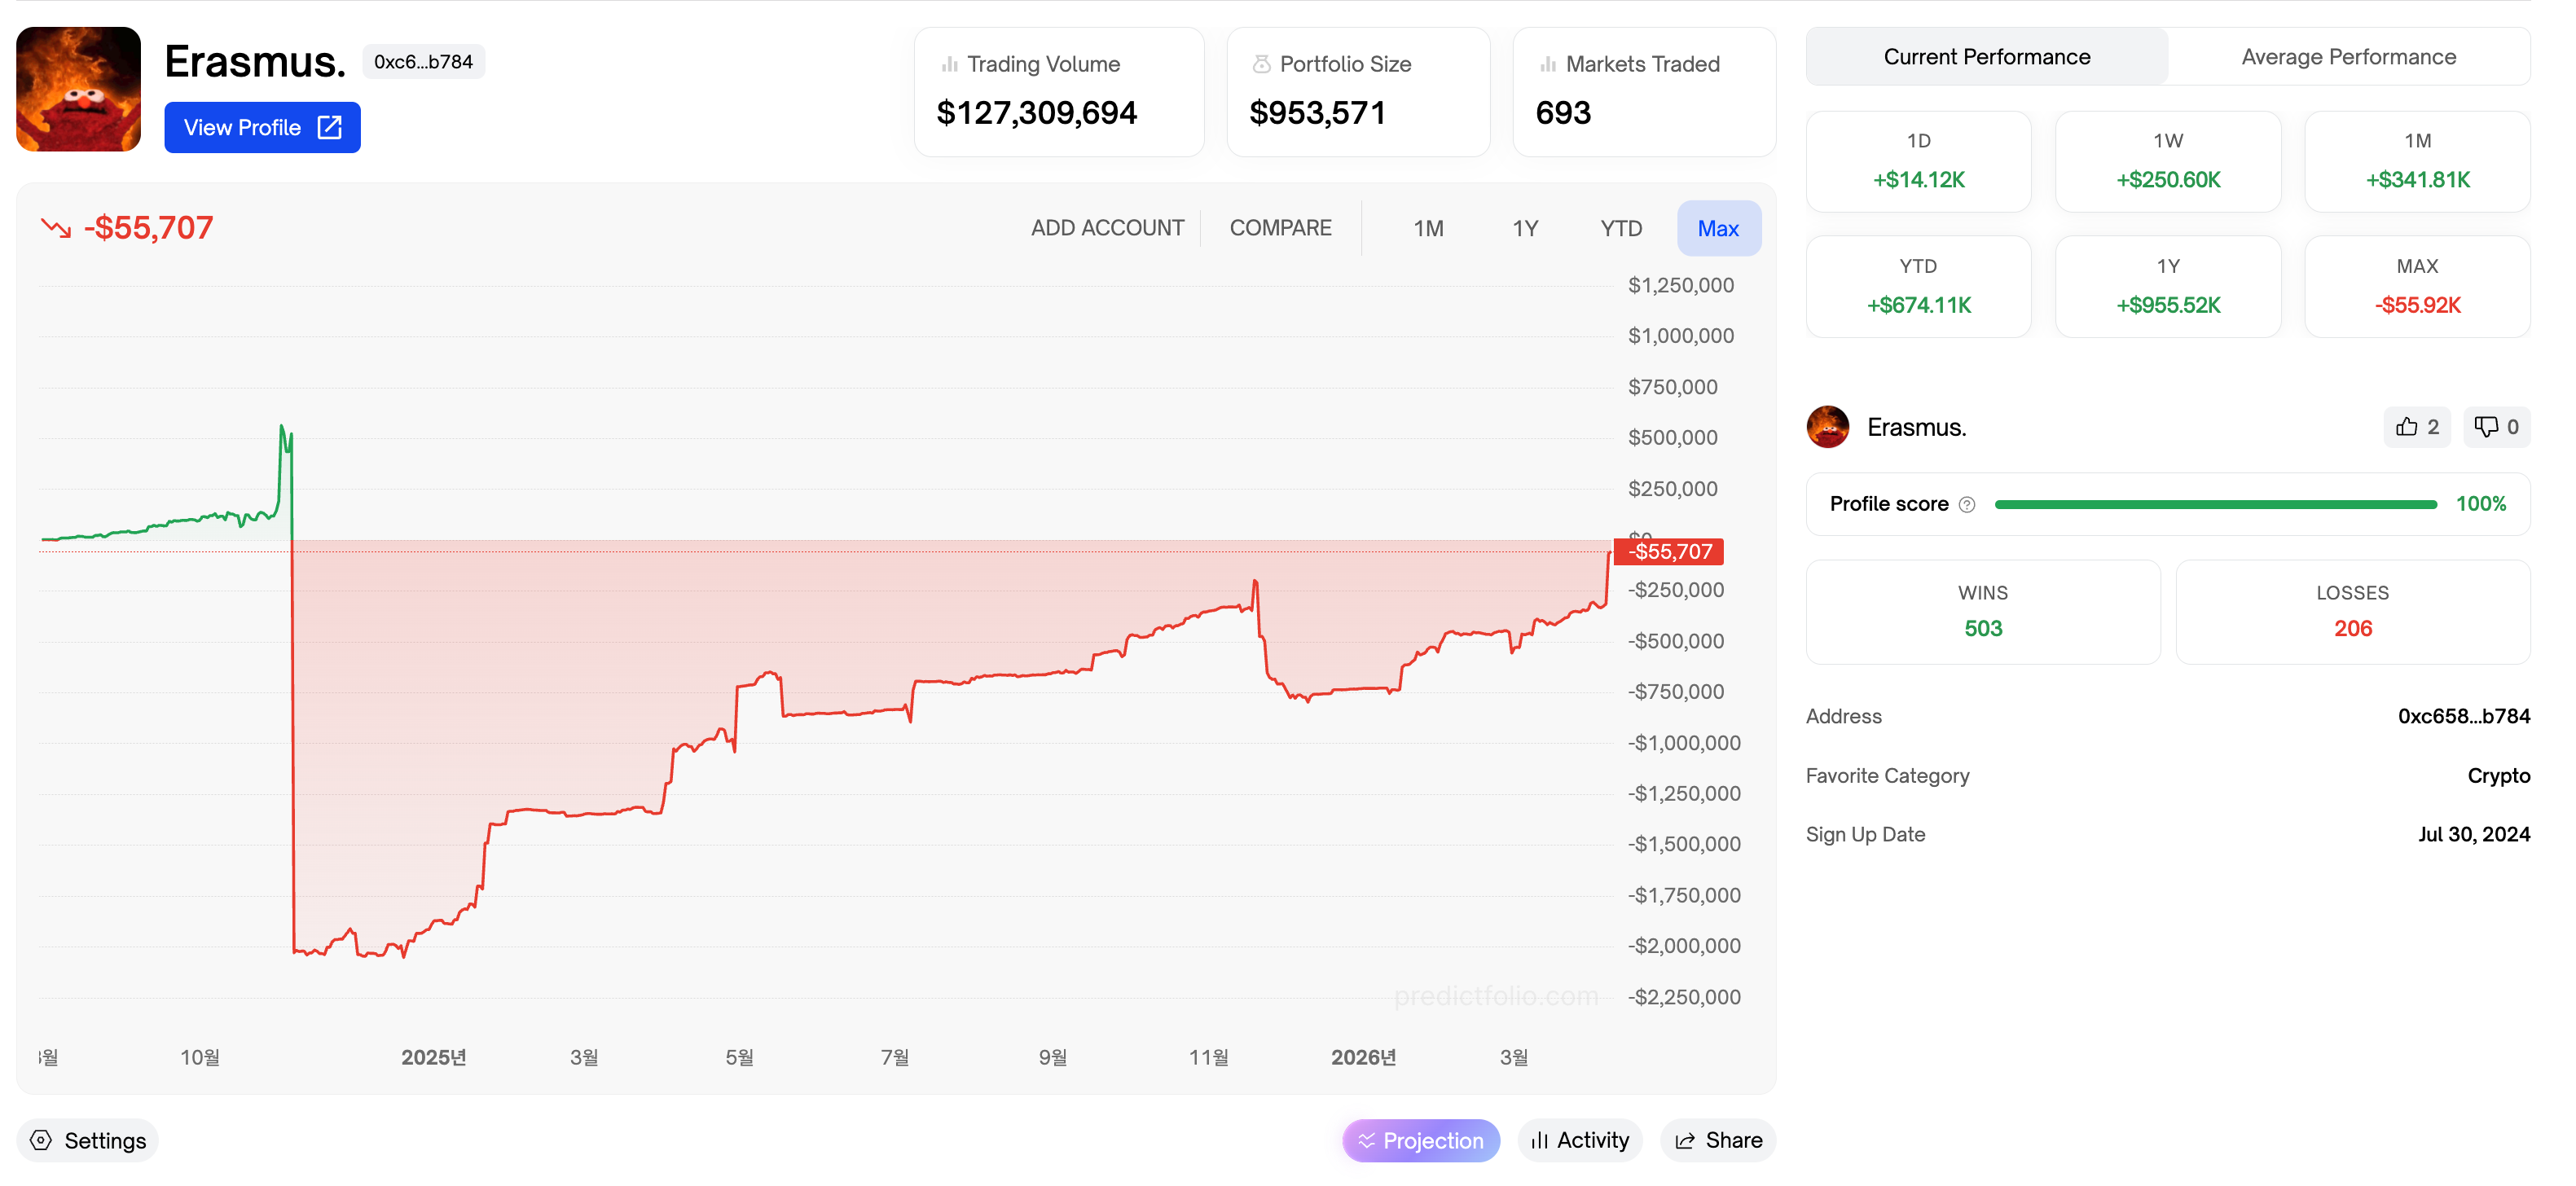Select the YTD chart range

tap(1620, 228)
